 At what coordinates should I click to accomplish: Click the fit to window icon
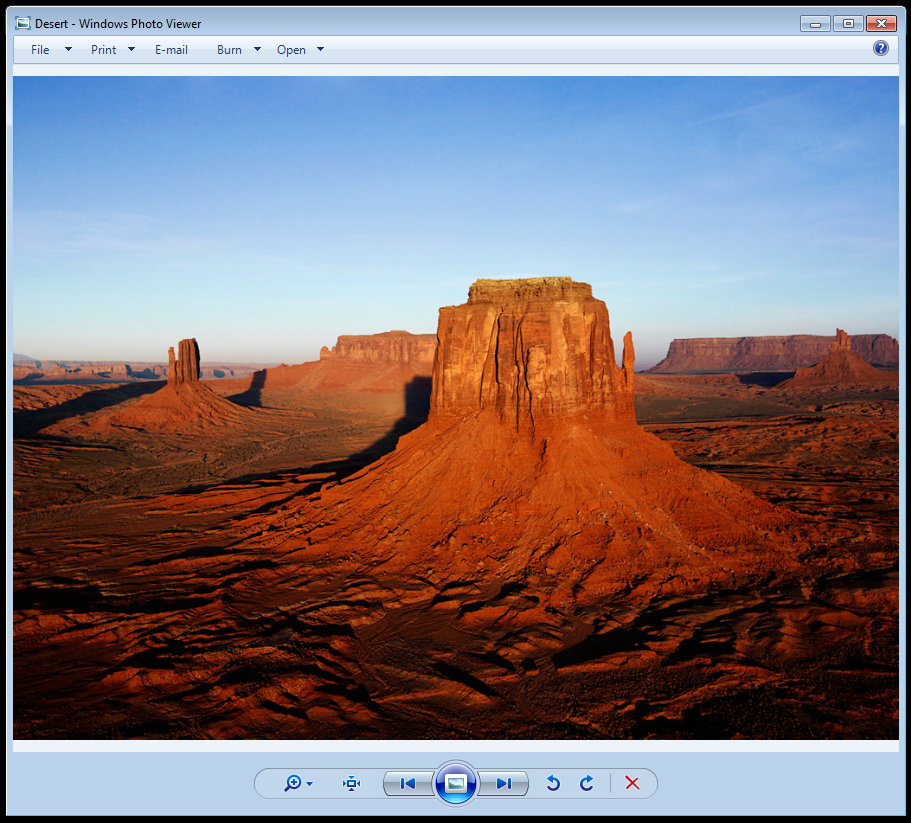[351, 784]
